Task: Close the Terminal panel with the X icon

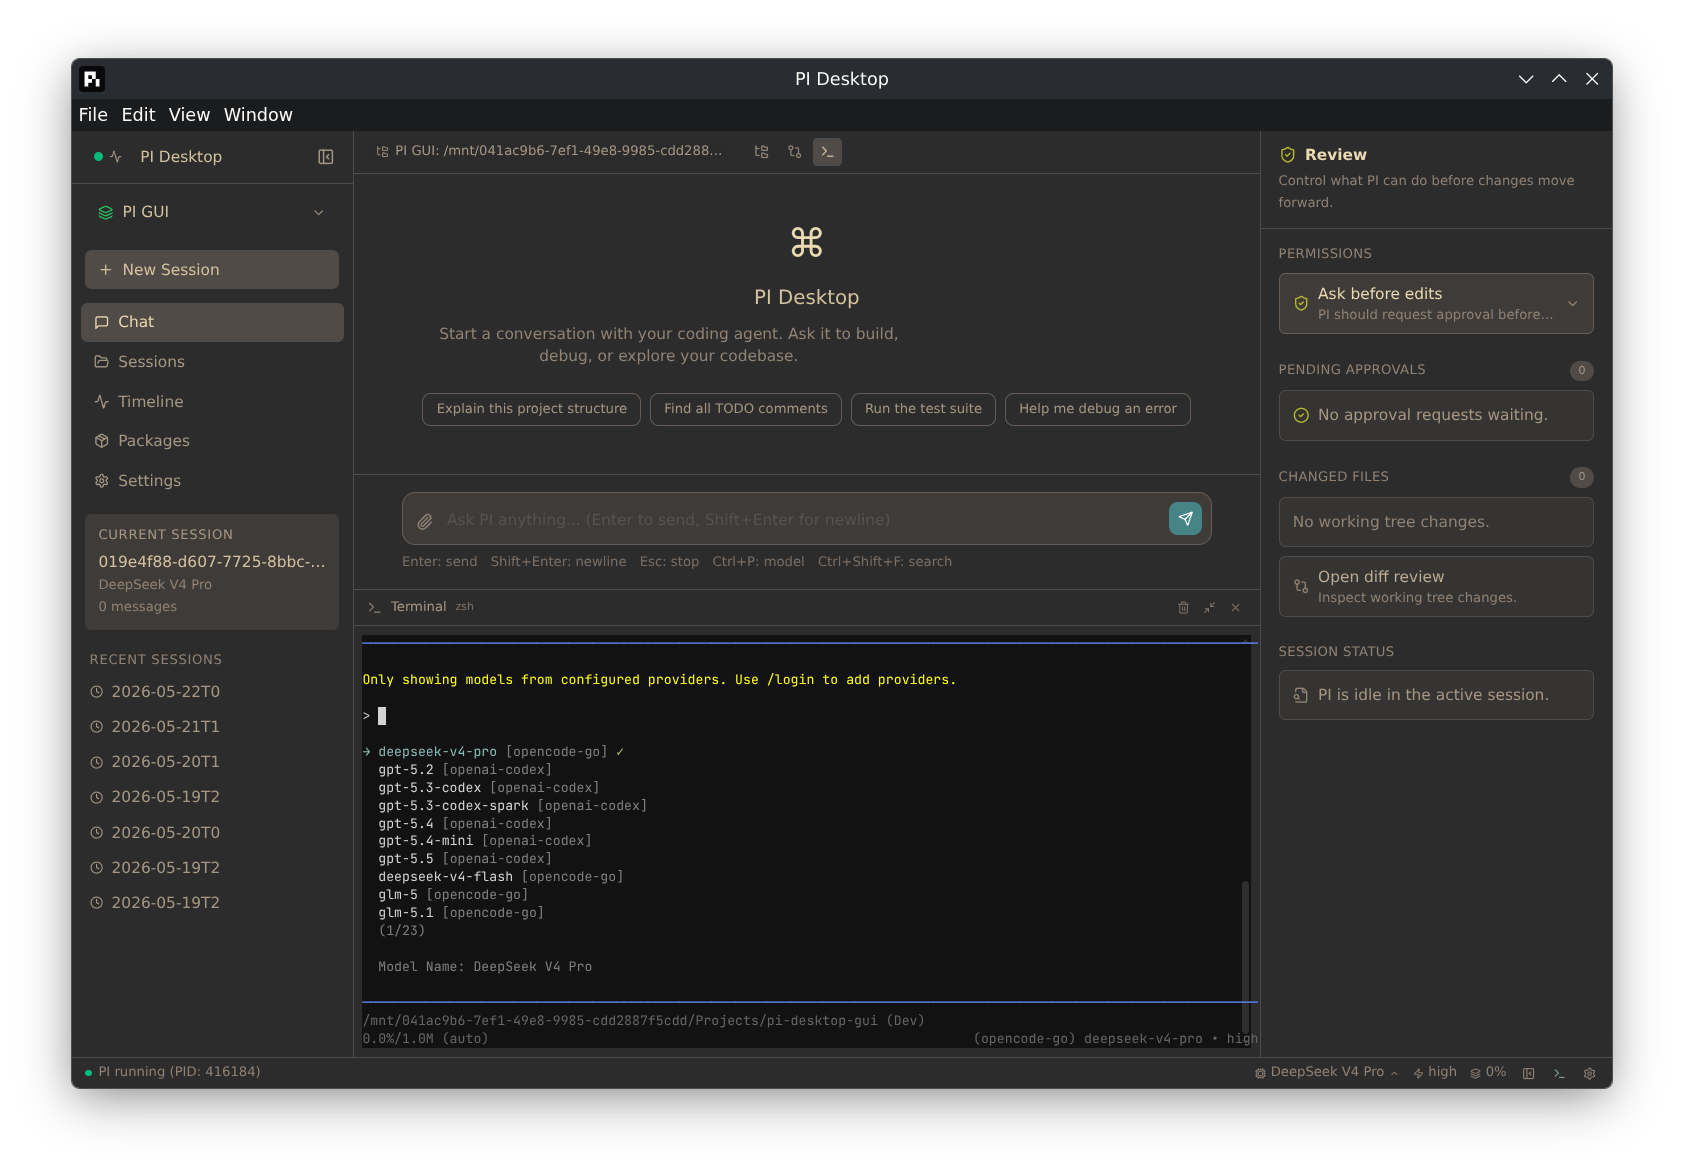Action: pos(1236,608)
